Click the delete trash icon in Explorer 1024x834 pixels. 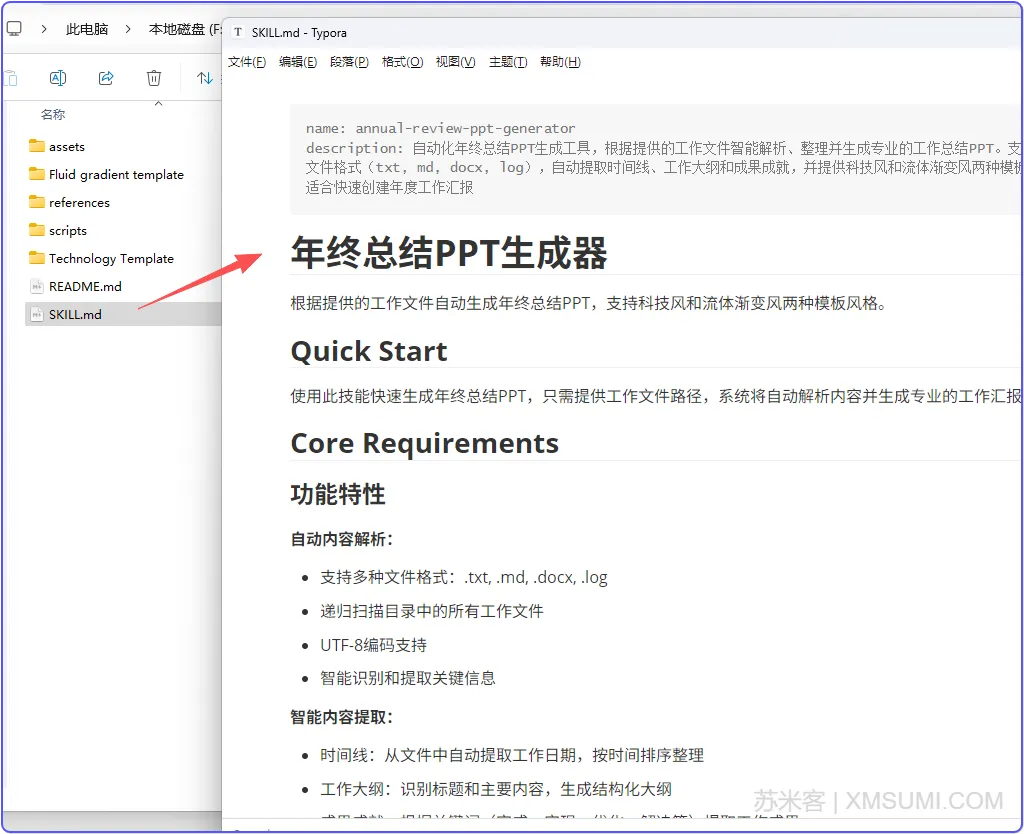pyautogui.click(x=153, y=78)
